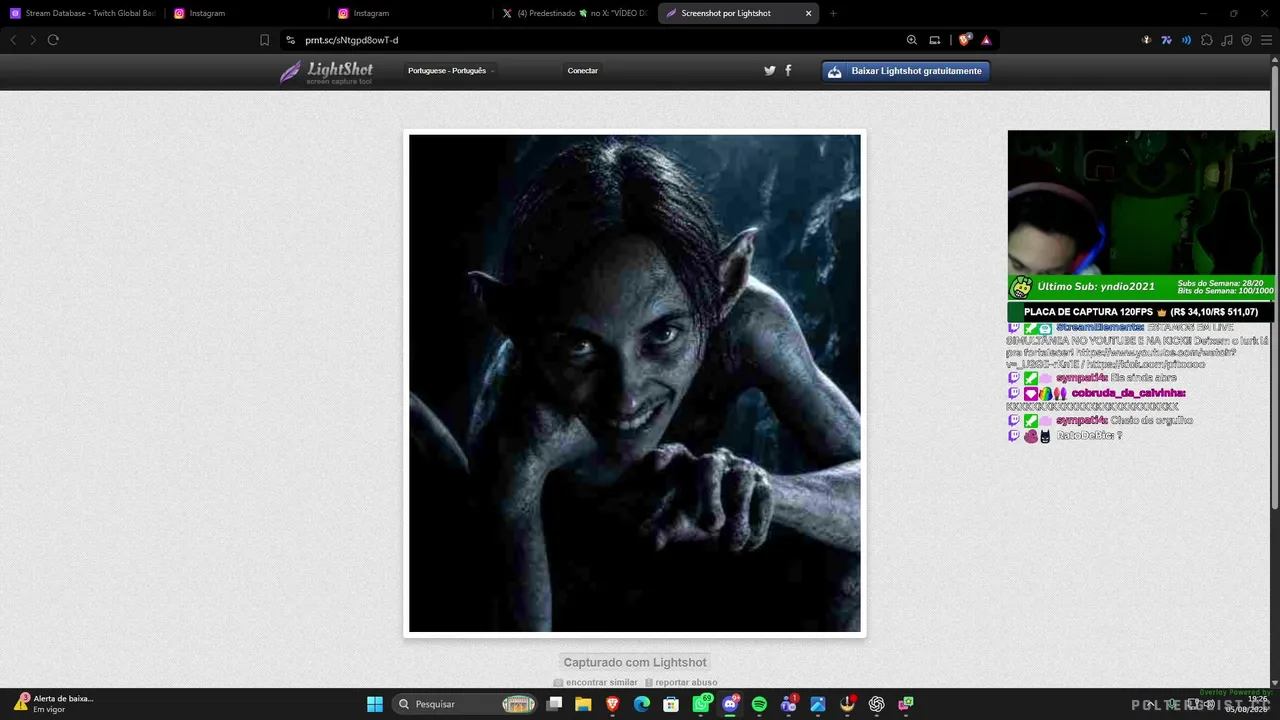Open the browser extensions puzzle menu

(x=1207, y=40)
